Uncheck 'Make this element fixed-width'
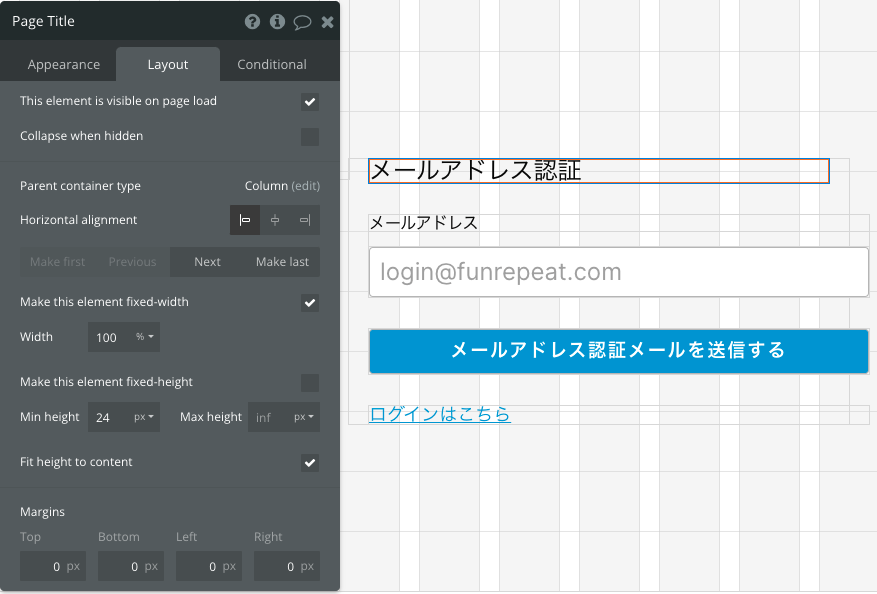This screenshot has width=877, height=594. pyautogui.click(x=310, y=303)
